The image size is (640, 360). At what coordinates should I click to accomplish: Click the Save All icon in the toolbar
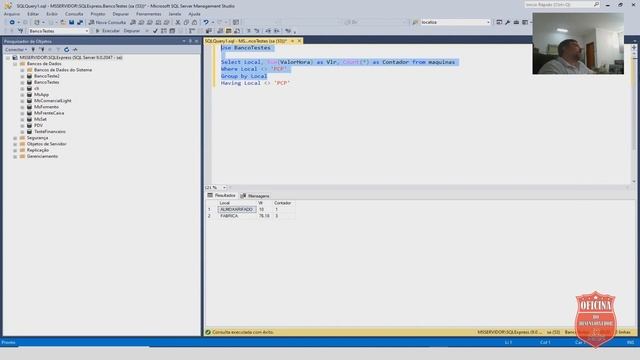coord(80,22)
